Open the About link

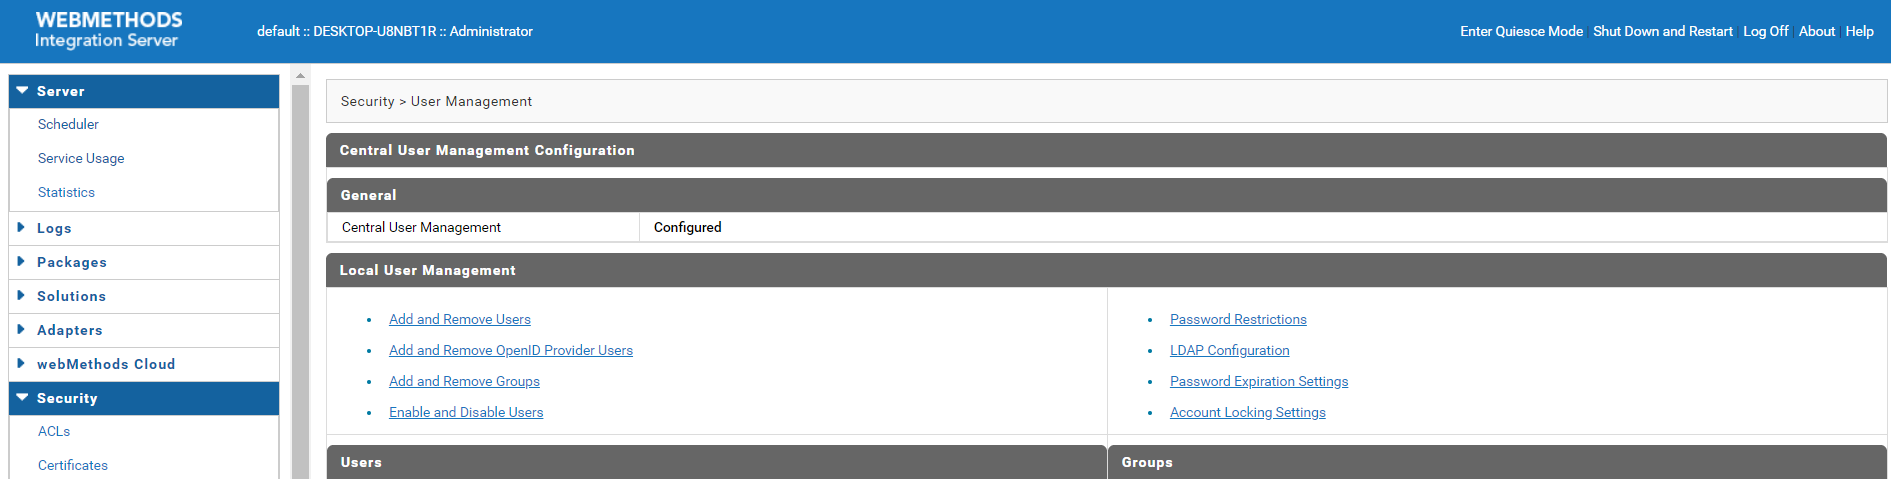pos(1816,31)
